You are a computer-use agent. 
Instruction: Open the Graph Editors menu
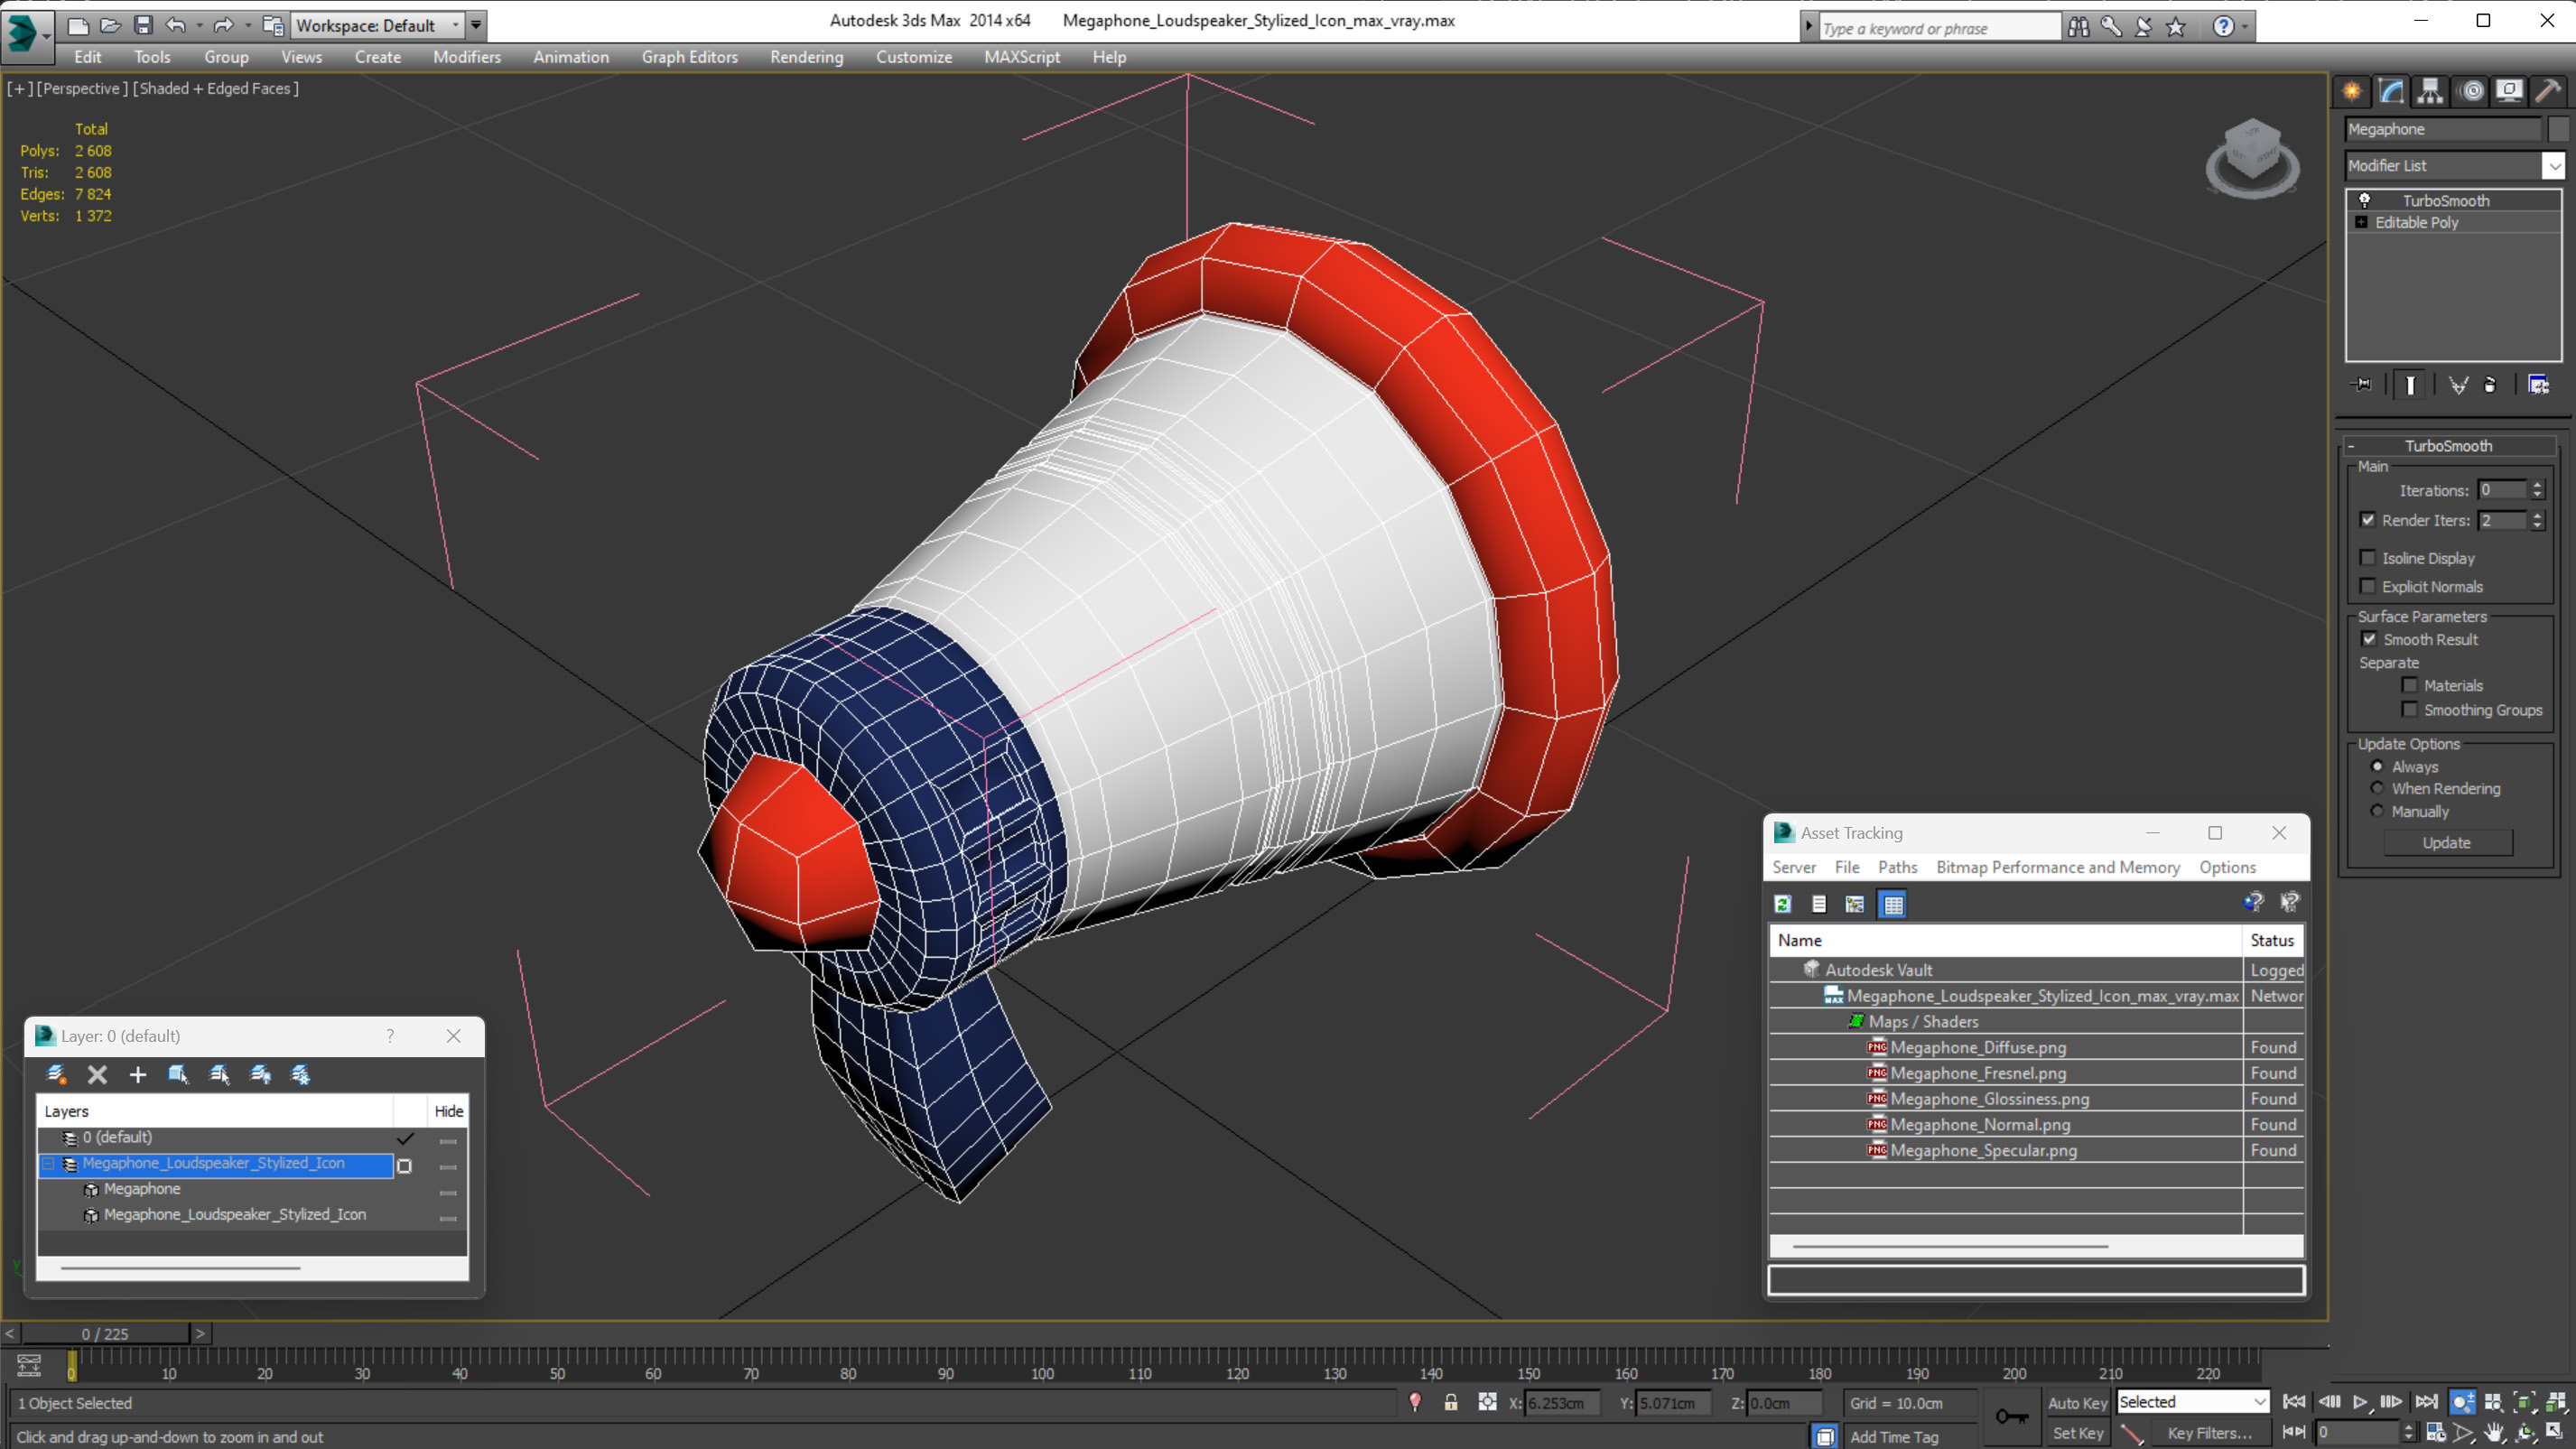[689, 57]
